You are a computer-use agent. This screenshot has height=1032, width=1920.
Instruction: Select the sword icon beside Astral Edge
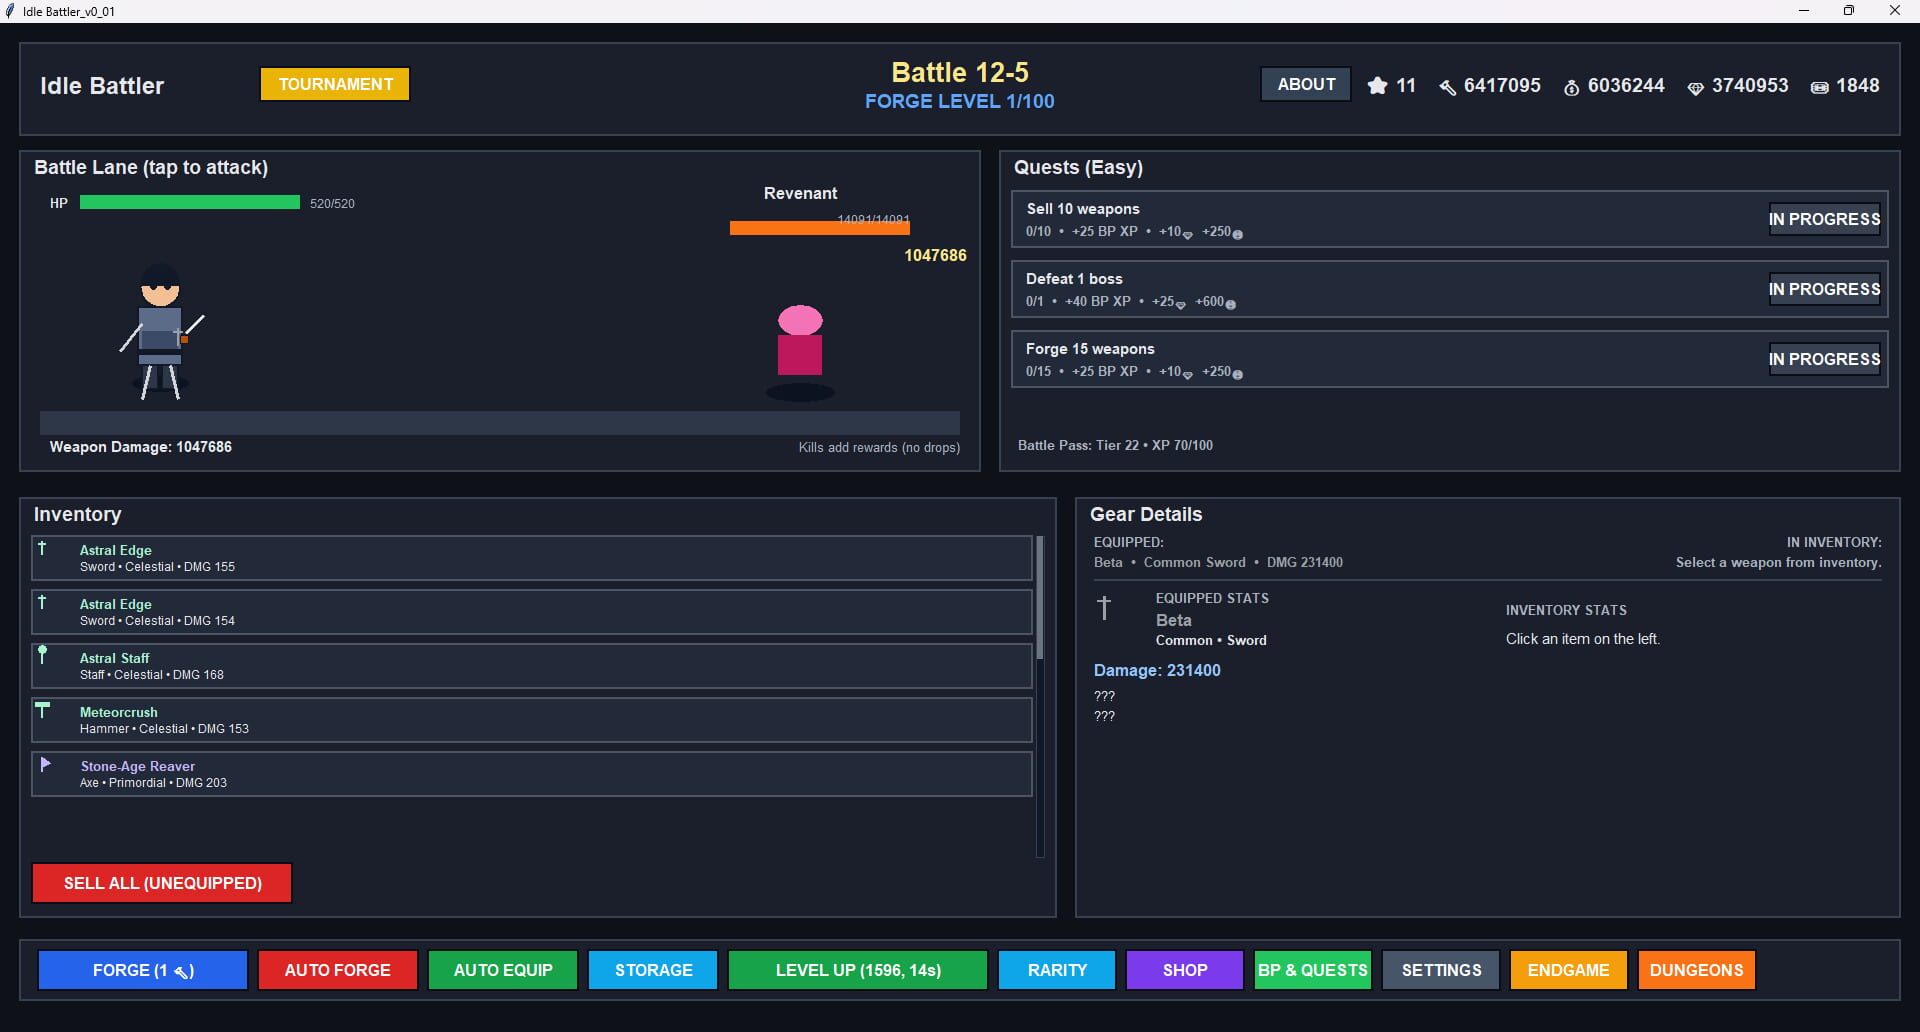point(43,549)
